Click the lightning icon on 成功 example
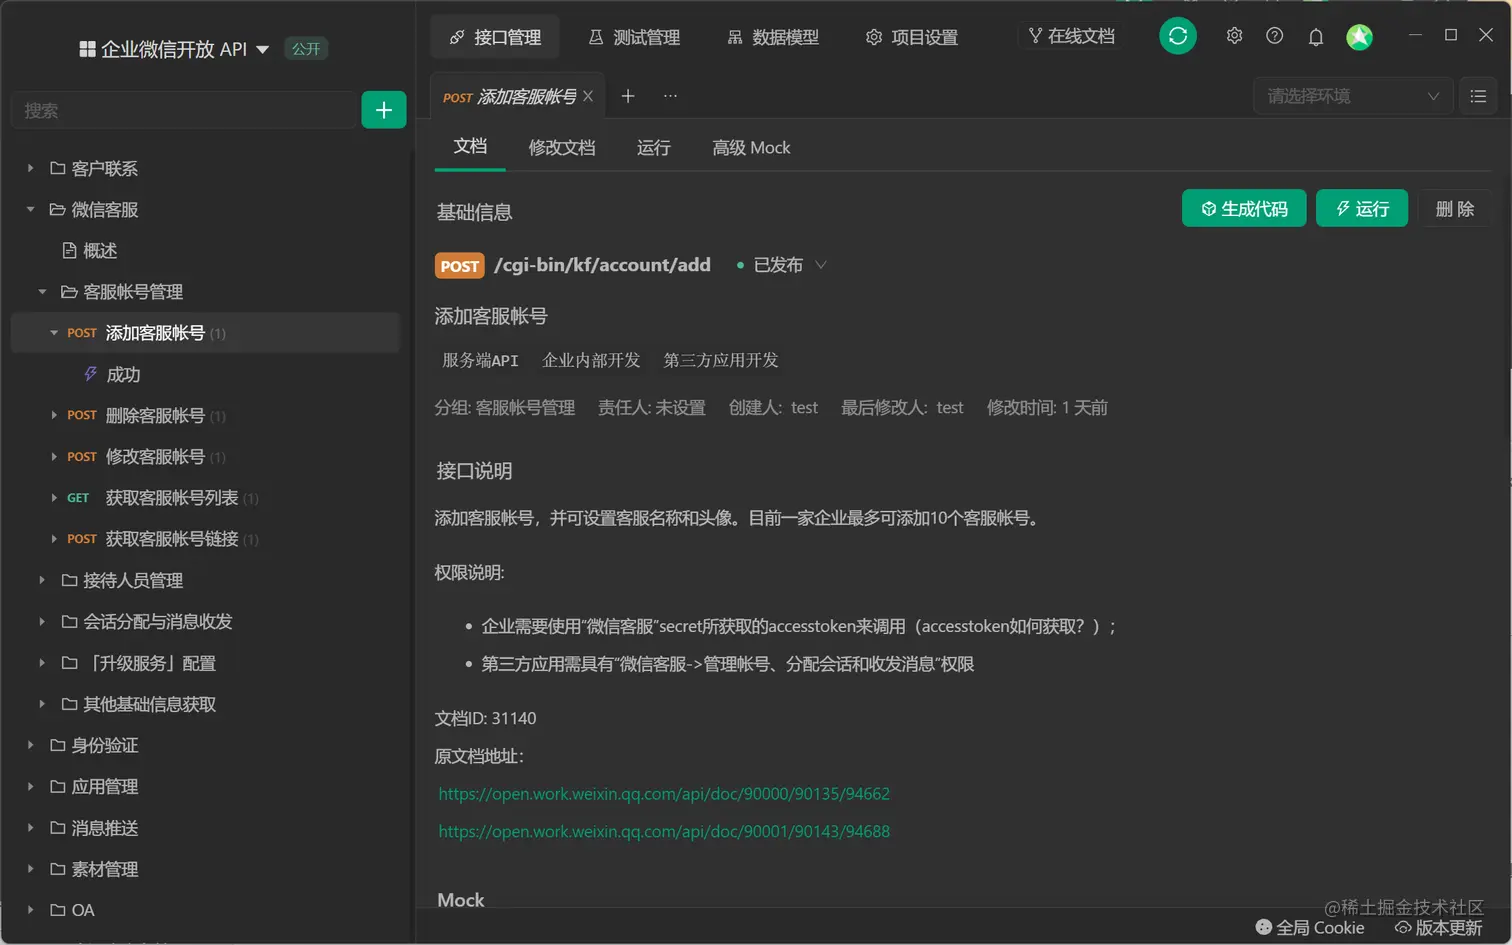The image size is (1512, 945). point(90,373)
